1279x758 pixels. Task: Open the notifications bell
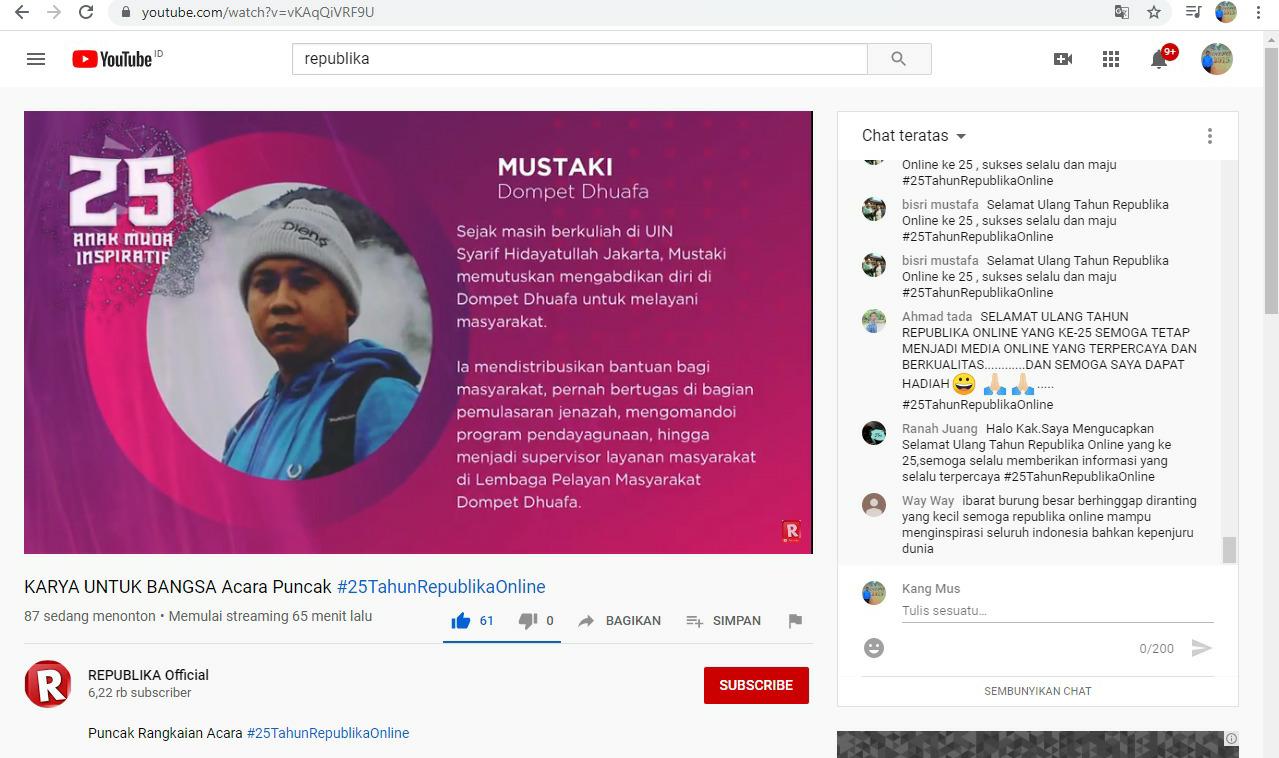[x=1159, y=59]
